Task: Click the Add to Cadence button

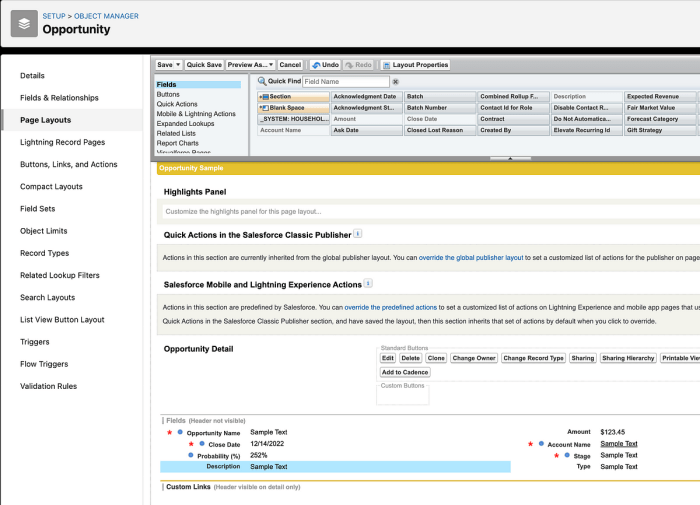Action: (x=405, y=372)
